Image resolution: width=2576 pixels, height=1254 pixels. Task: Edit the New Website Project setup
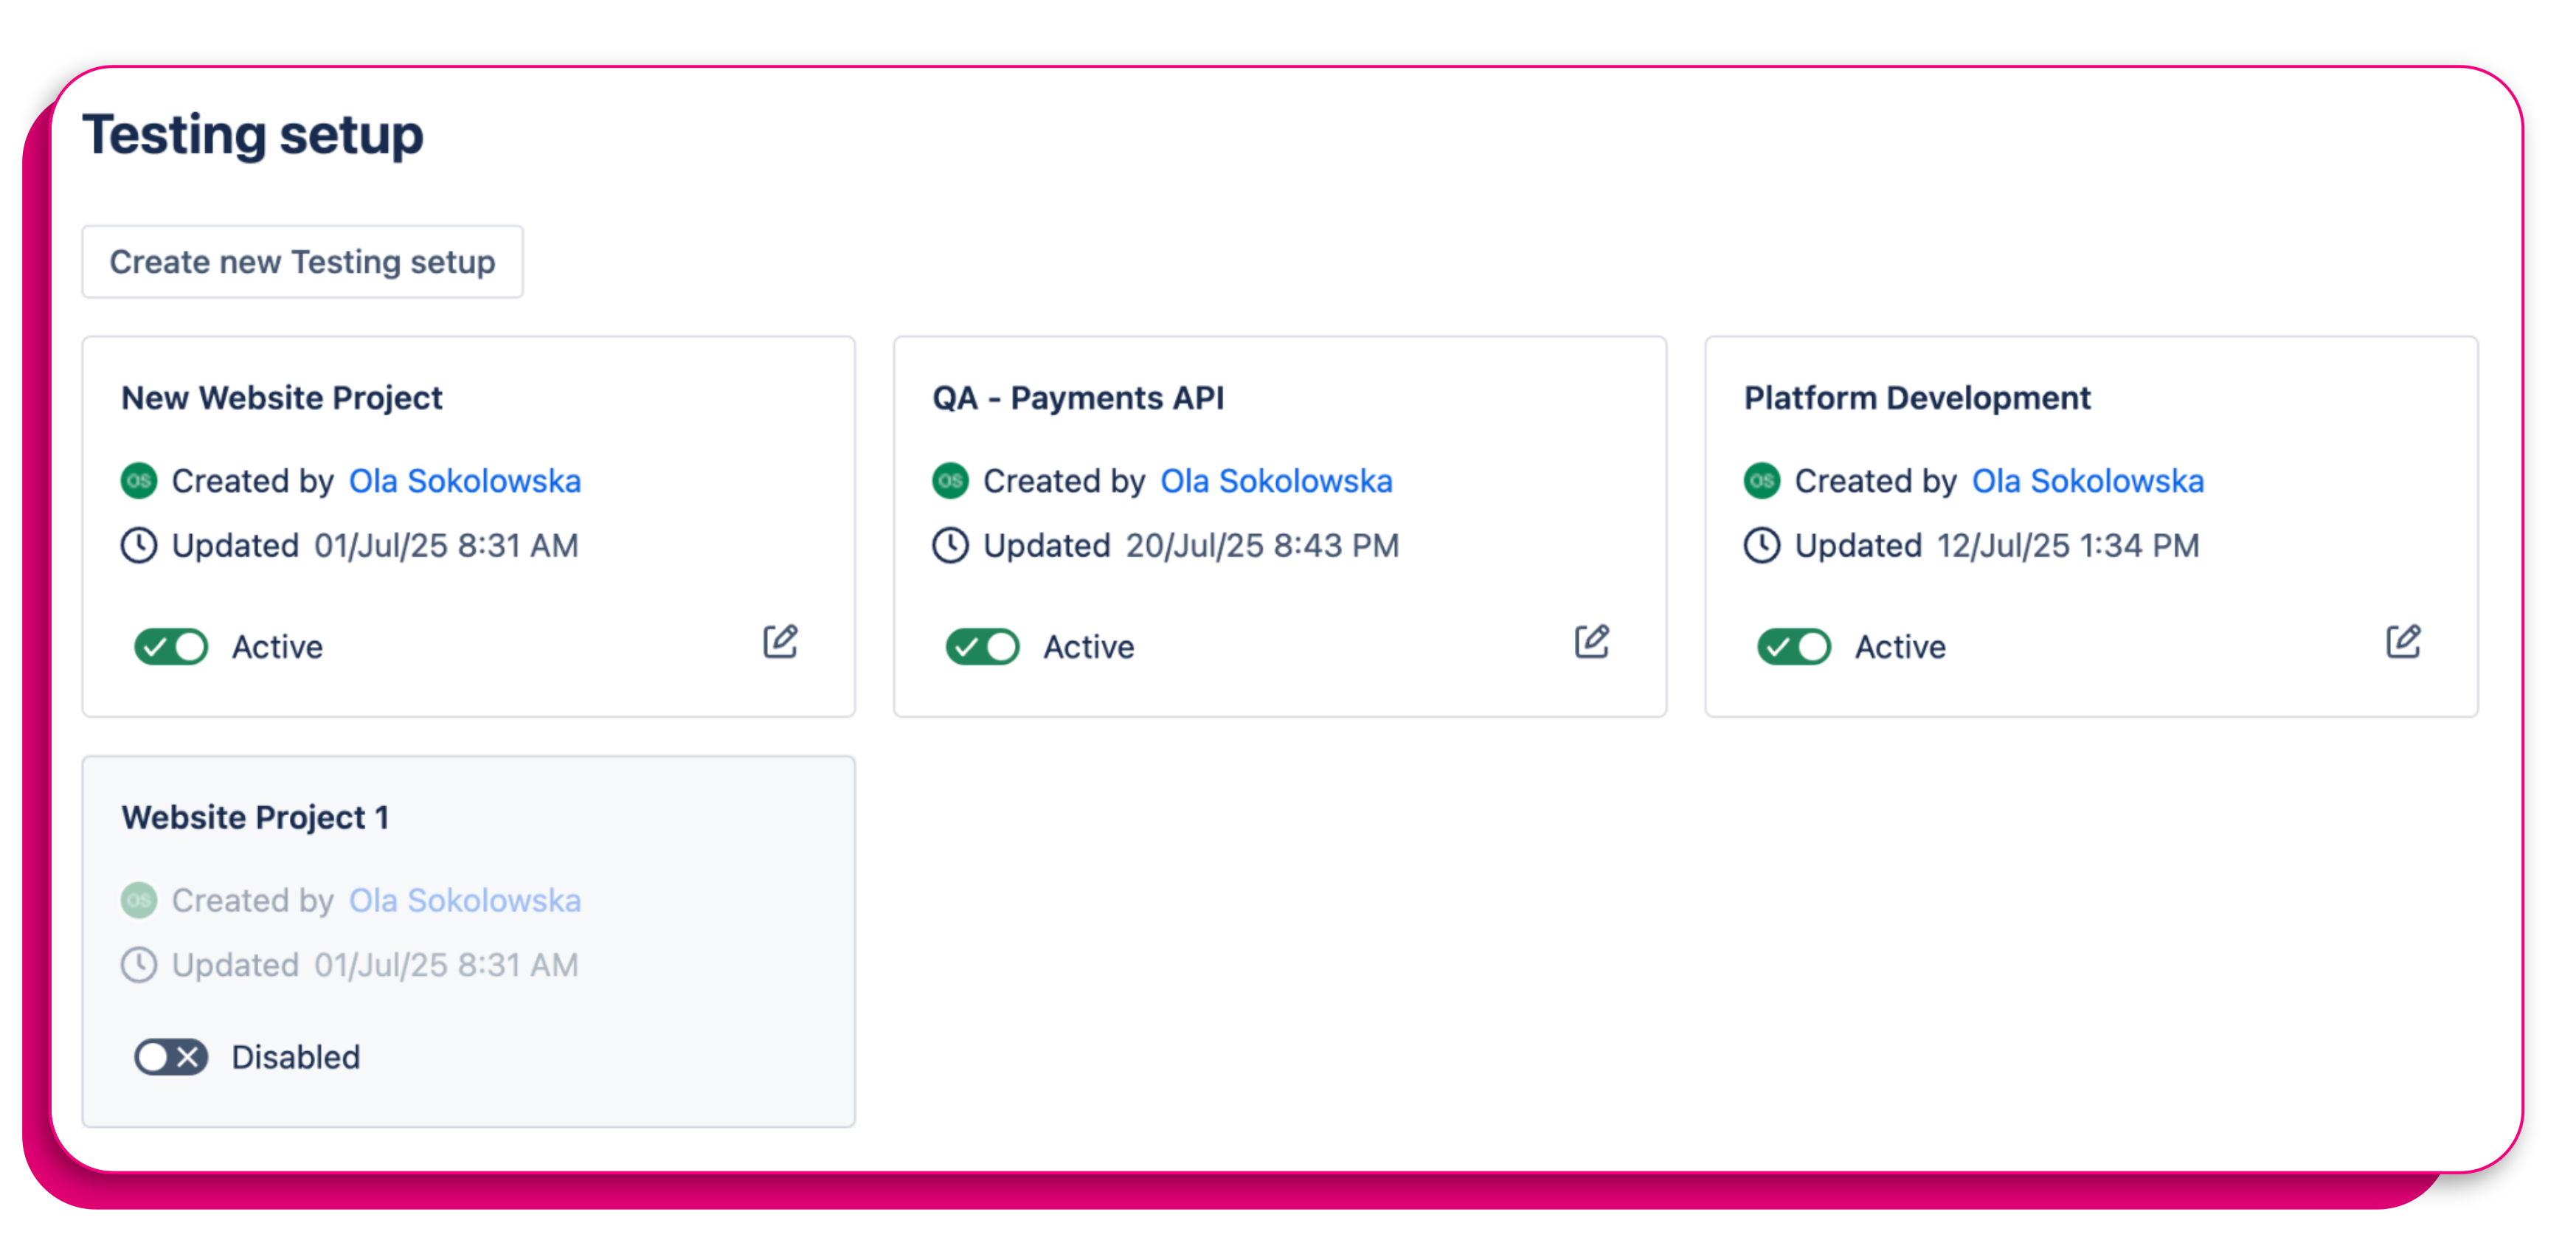(x=781, y=641)
